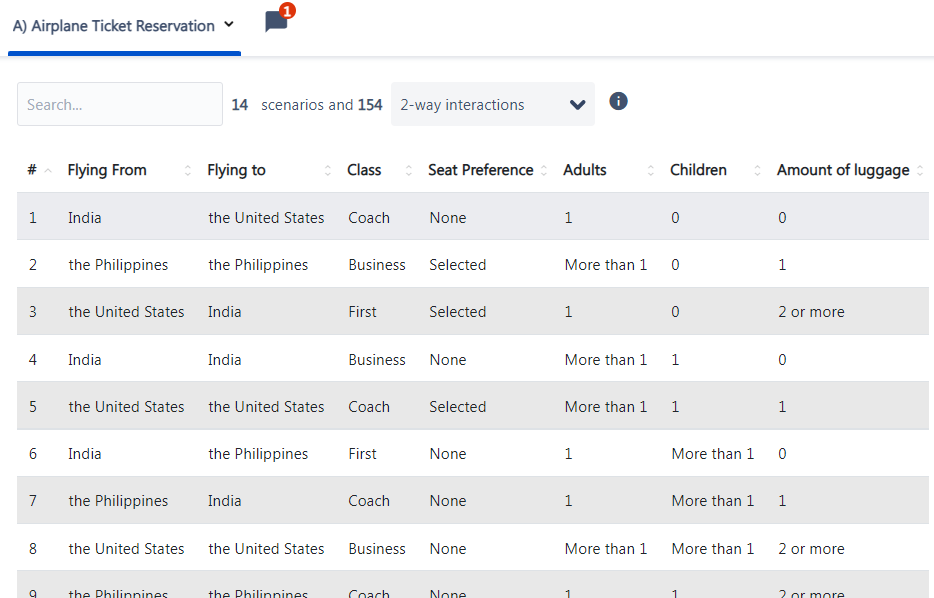The image size is (934, 598).
Task: Select the Airplane Ticket Reservation tab
Action: pyautogui.click(x=124, y=27)
